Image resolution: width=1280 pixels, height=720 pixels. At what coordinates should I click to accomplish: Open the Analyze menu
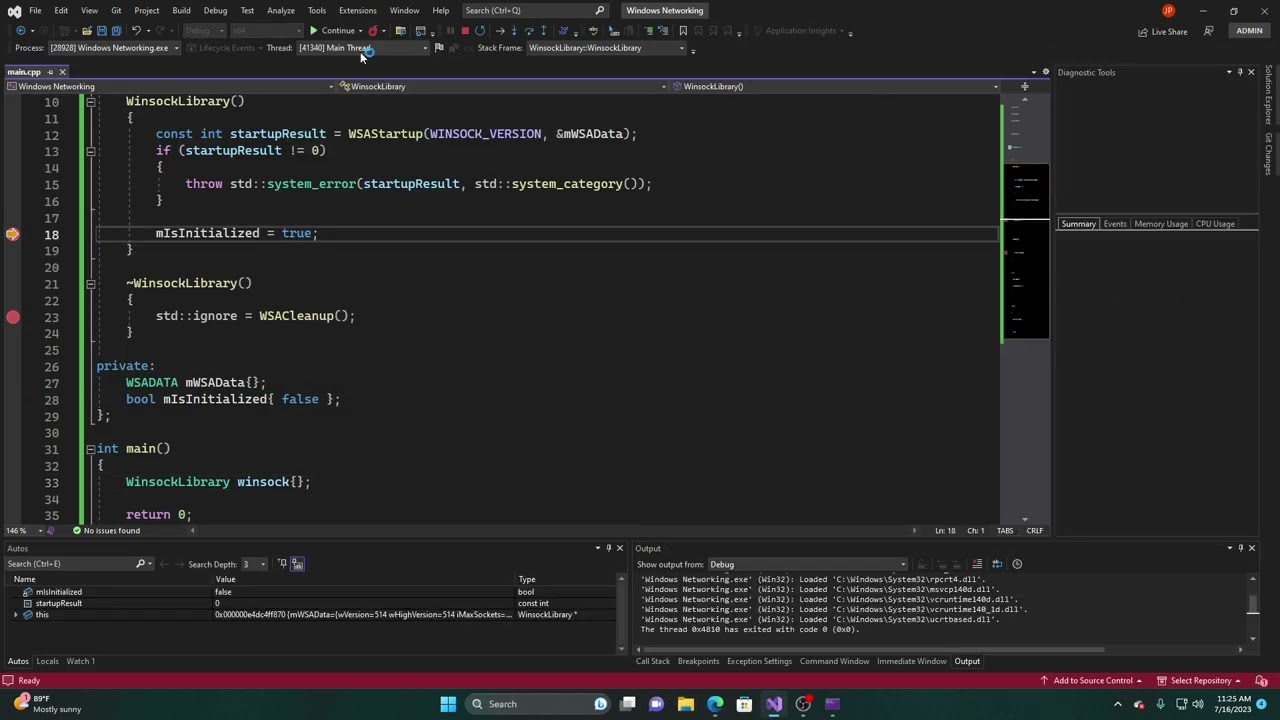[x=280, y=11]
